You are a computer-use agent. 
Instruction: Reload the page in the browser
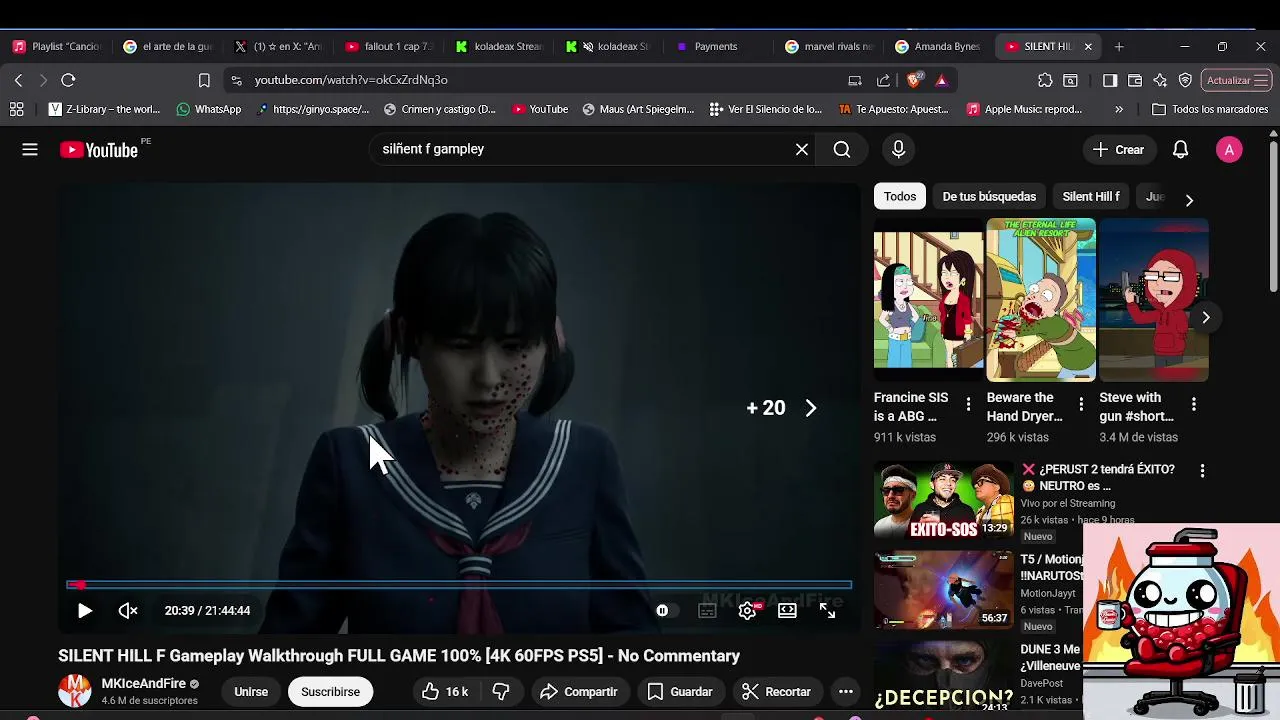(68, 80)
